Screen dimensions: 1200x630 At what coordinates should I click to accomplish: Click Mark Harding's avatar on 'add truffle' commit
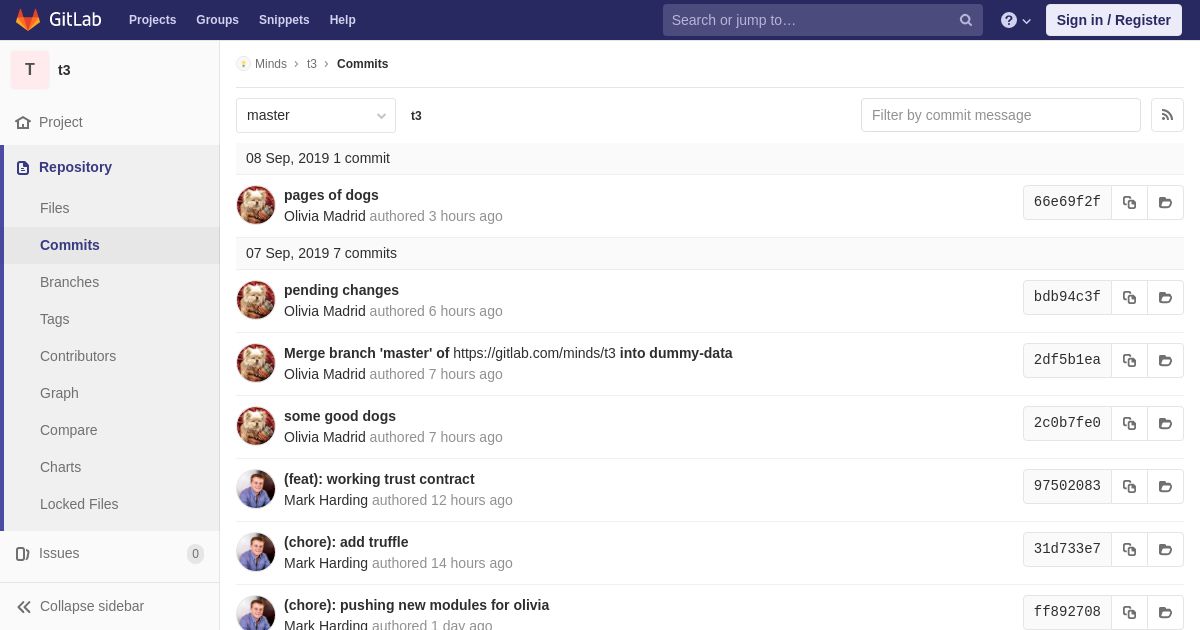tap(256, 552)
